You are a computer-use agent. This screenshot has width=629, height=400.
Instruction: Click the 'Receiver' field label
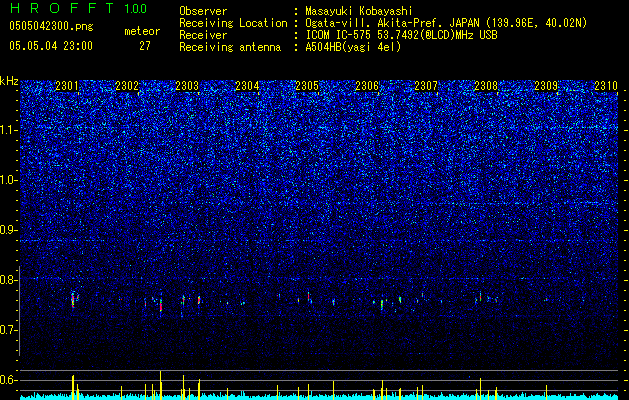tap(203, 35)
